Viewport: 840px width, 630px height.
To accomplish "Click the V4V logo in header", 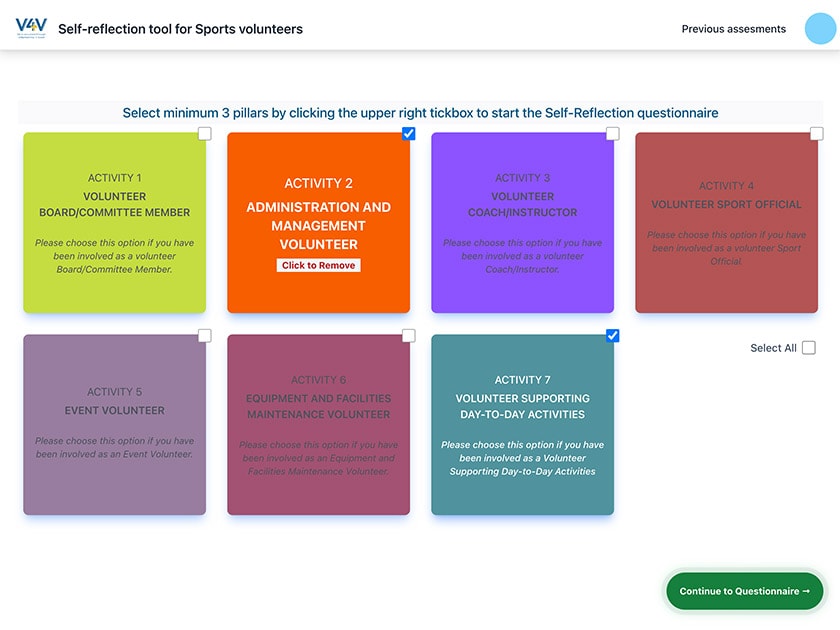I will pyautogui.click(x=31, y=28).
